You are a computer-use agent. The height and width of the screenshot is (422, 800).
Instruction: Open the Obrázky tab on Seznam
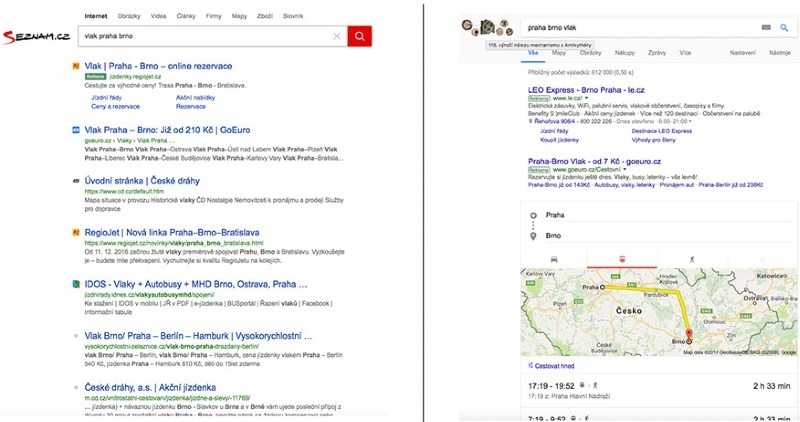(129, 16)
